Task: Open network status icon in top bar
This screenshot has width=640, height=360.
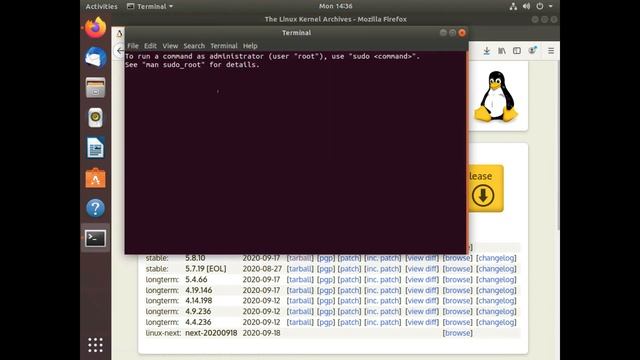Action: (x=513, y=6)
